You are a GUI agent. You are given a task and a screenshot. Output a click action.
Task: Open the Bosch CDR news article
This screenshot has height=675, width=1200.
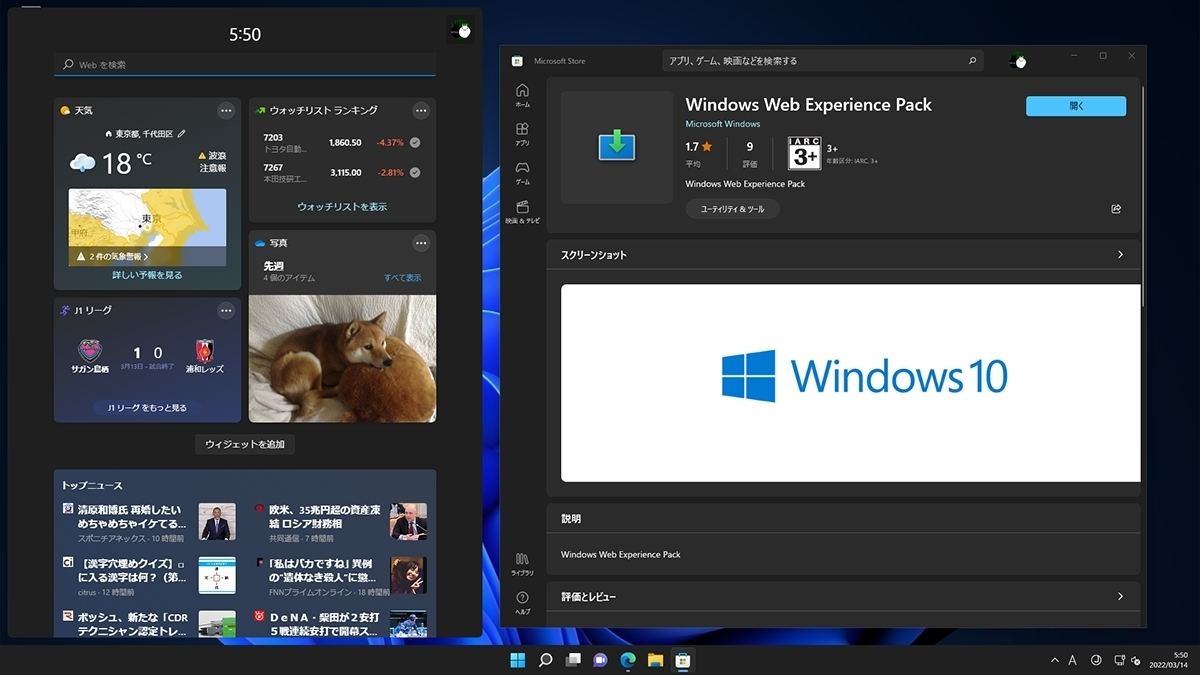click(x=132, y=623)
